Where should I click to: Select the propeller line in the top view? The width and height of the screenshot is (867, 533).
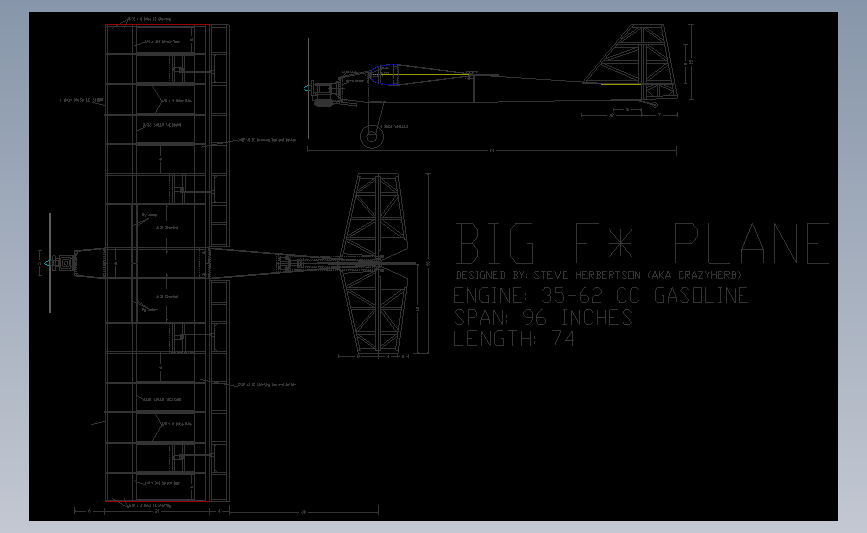coord(50,263)
